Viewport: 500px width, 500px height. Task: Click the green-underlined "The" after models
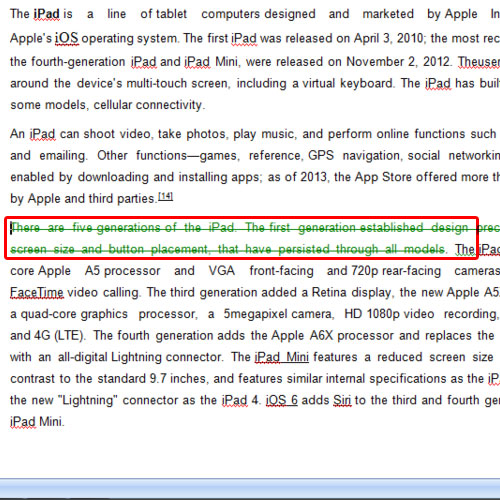click(465, 249)
